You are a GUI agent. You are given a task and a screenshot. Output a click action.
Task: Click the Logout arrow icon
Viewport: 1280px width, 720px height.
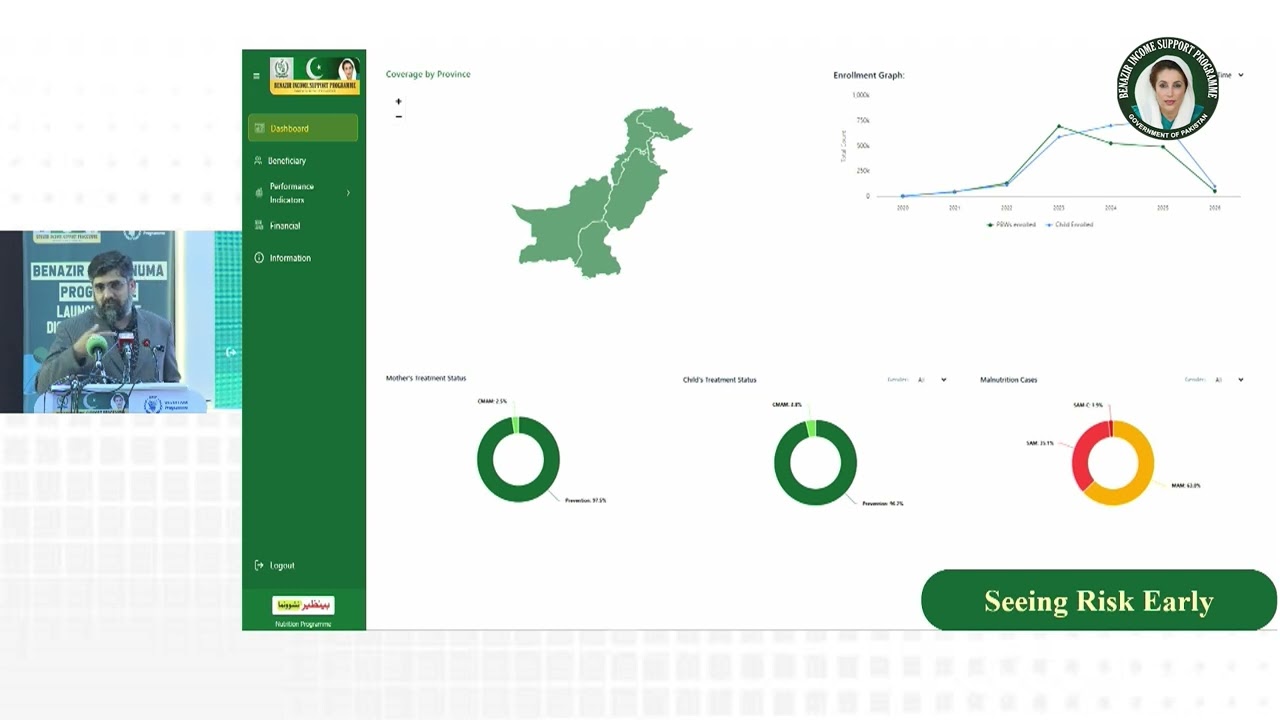(x=259, y=565)
